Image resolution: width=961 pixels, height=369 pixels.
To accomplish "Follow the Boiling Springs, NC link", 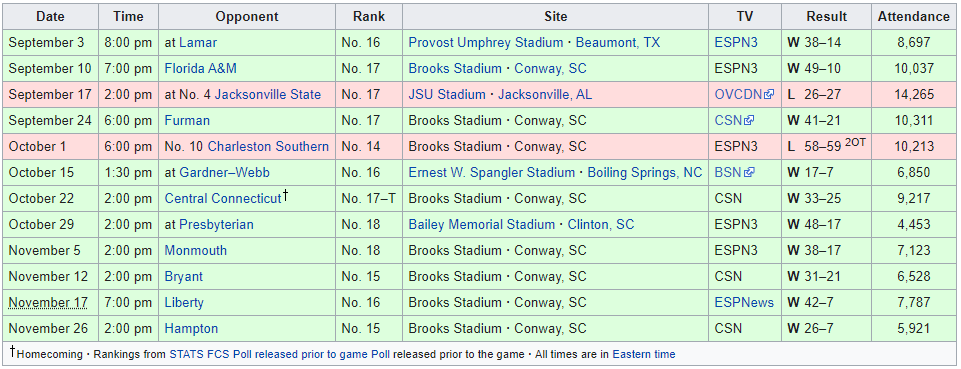I will (645, 173).
